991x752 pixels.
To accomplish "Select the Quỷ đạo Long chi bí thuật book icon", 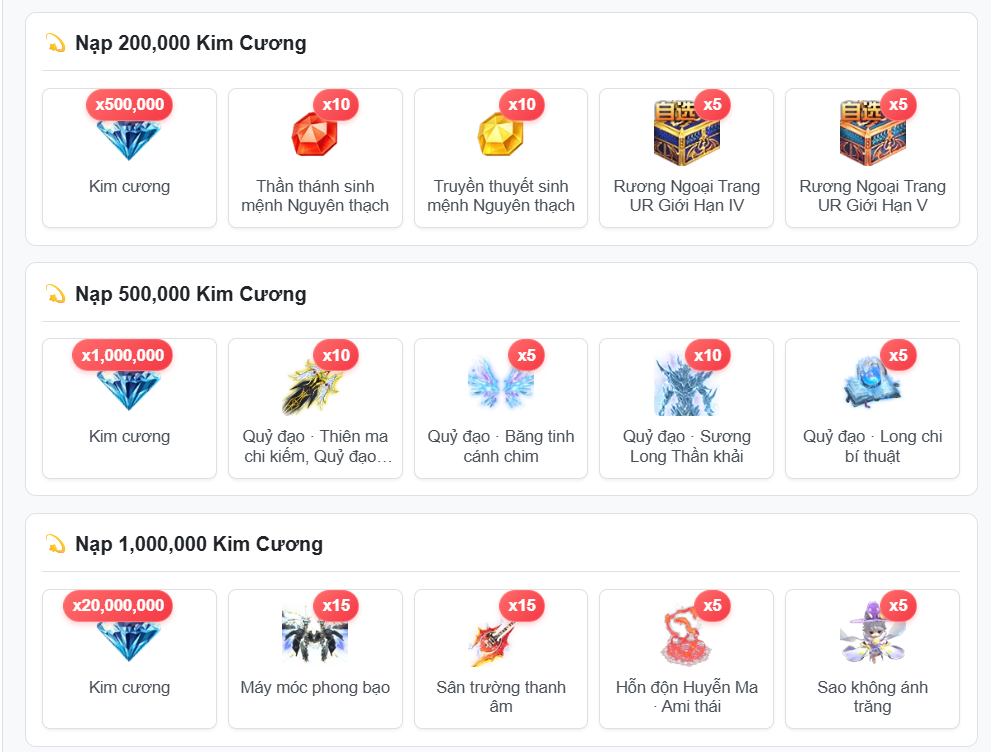I will 872,380.
